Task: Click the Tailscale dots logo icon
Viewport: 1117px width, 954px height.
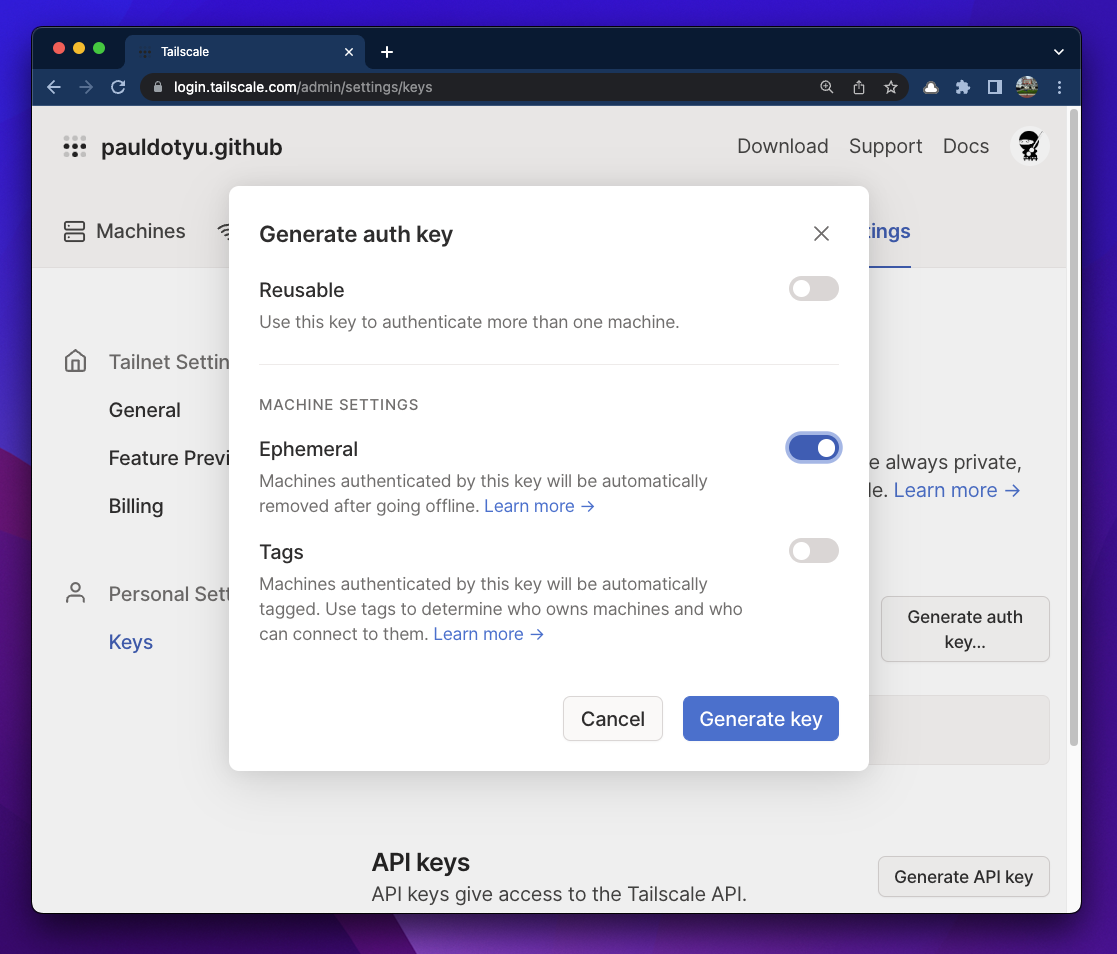Action: click(x=75, y=147)
